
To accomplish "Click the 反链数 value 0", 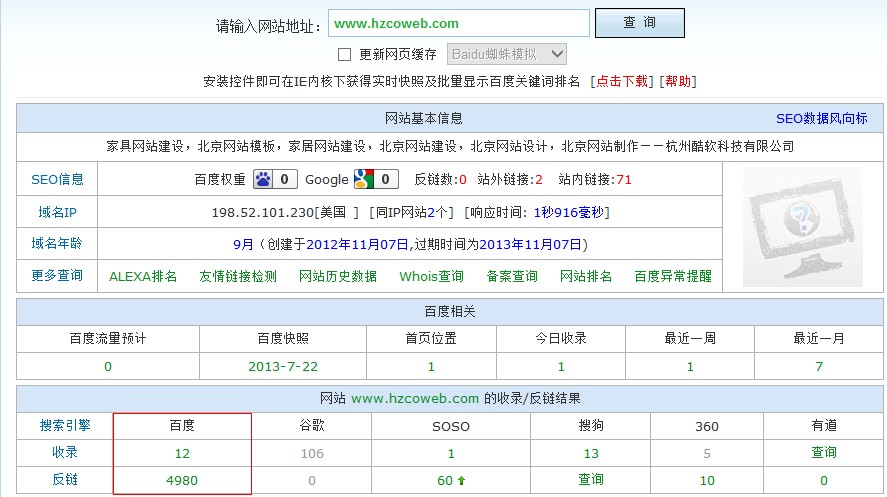I will [463, 180].
